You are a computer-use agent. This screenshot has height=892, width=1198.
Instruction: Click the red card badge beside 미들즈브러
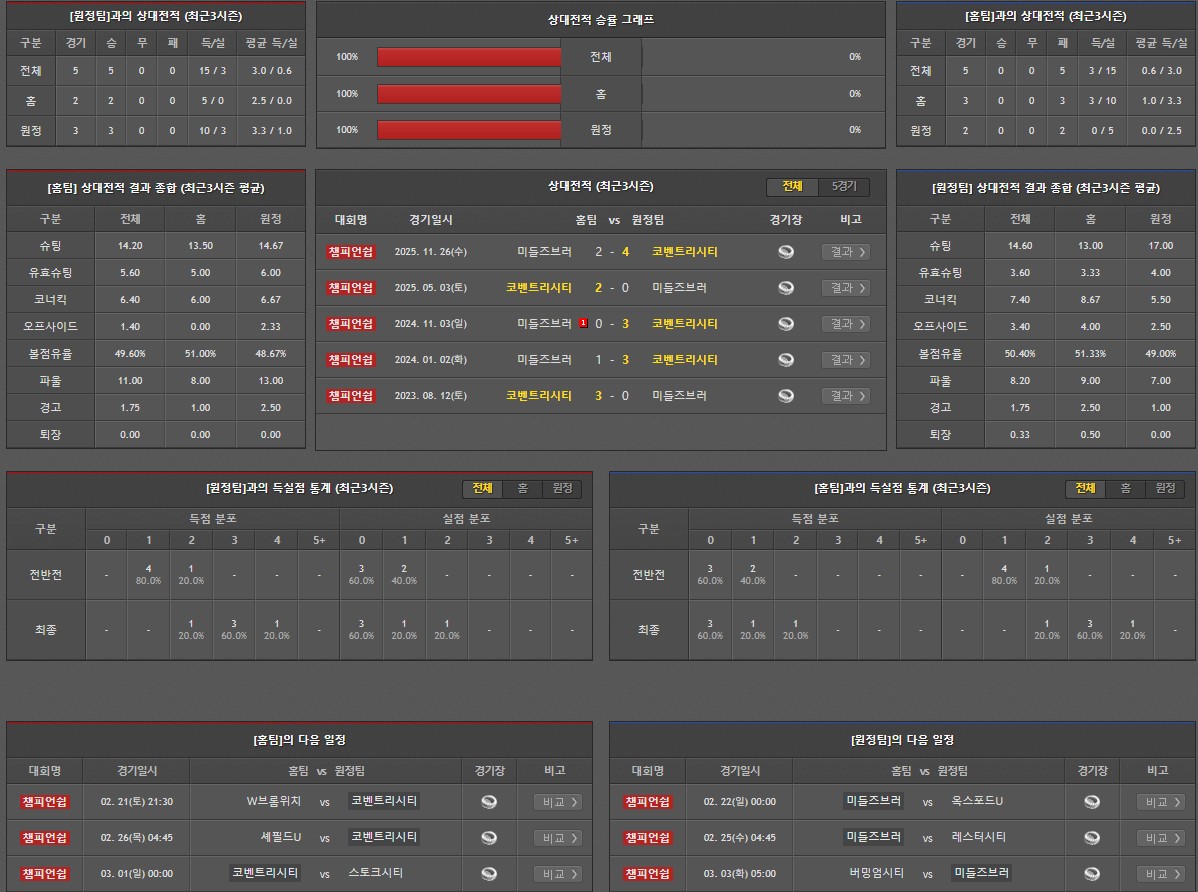pos(583,324)
